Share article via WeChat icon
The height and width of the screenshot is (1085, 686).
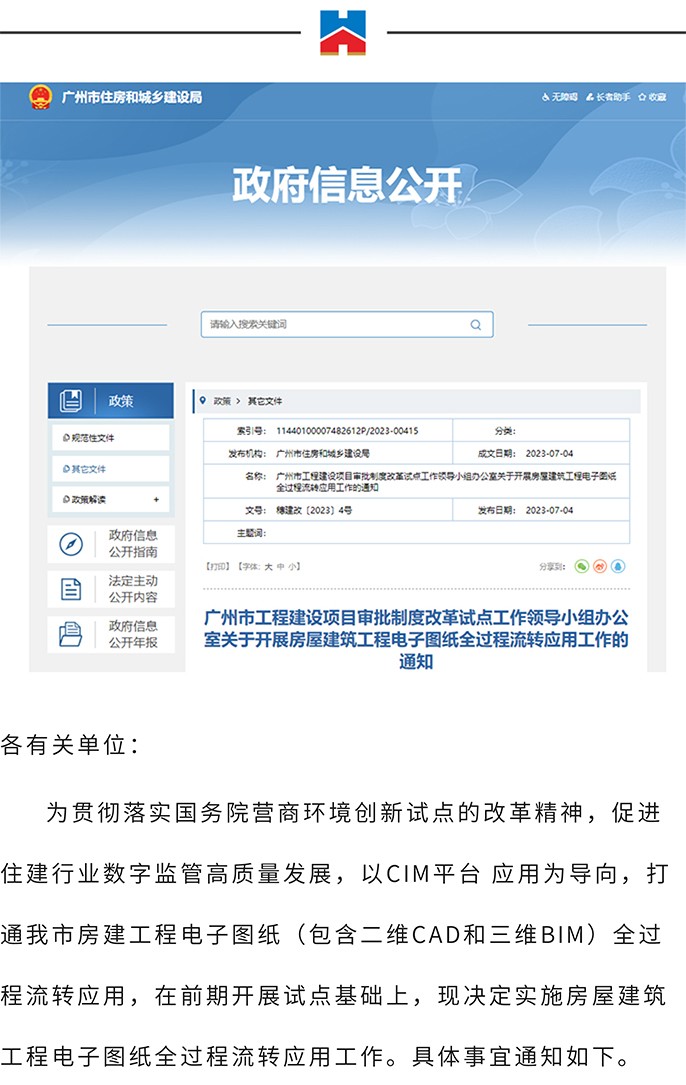(x=582, y=566)
